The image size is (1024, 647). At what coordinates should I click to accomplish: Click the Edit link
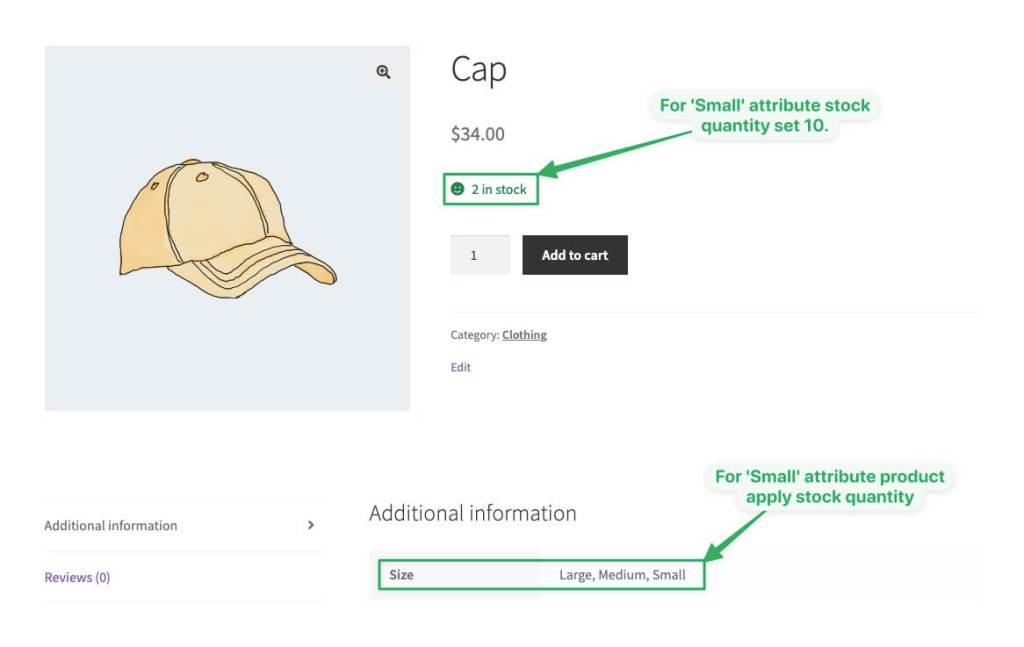(460, 367)
